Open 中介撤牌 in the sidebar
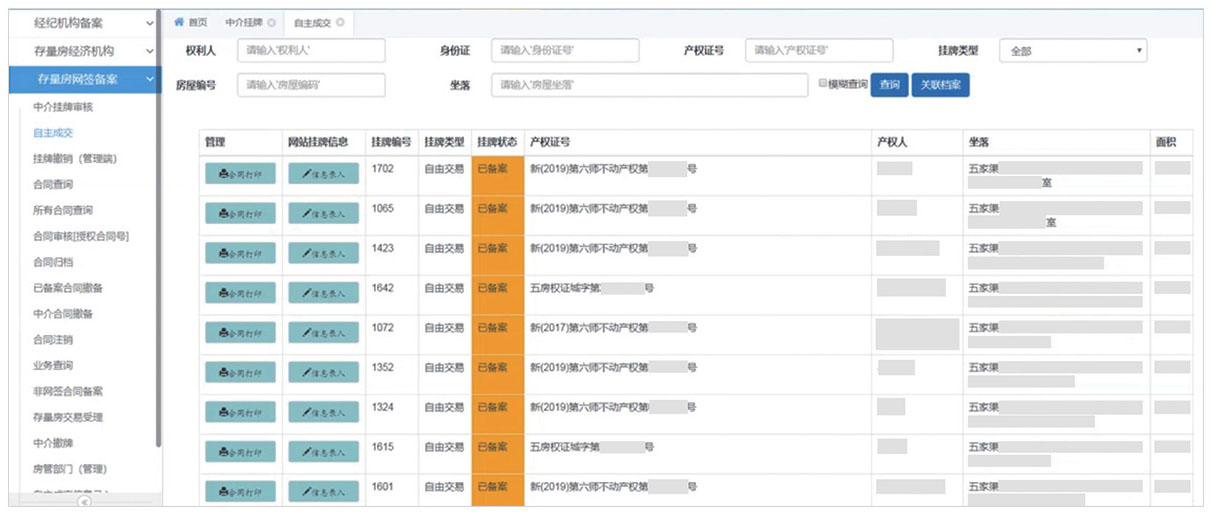This screenshot has width=1222, height=518. pos(53,443)
